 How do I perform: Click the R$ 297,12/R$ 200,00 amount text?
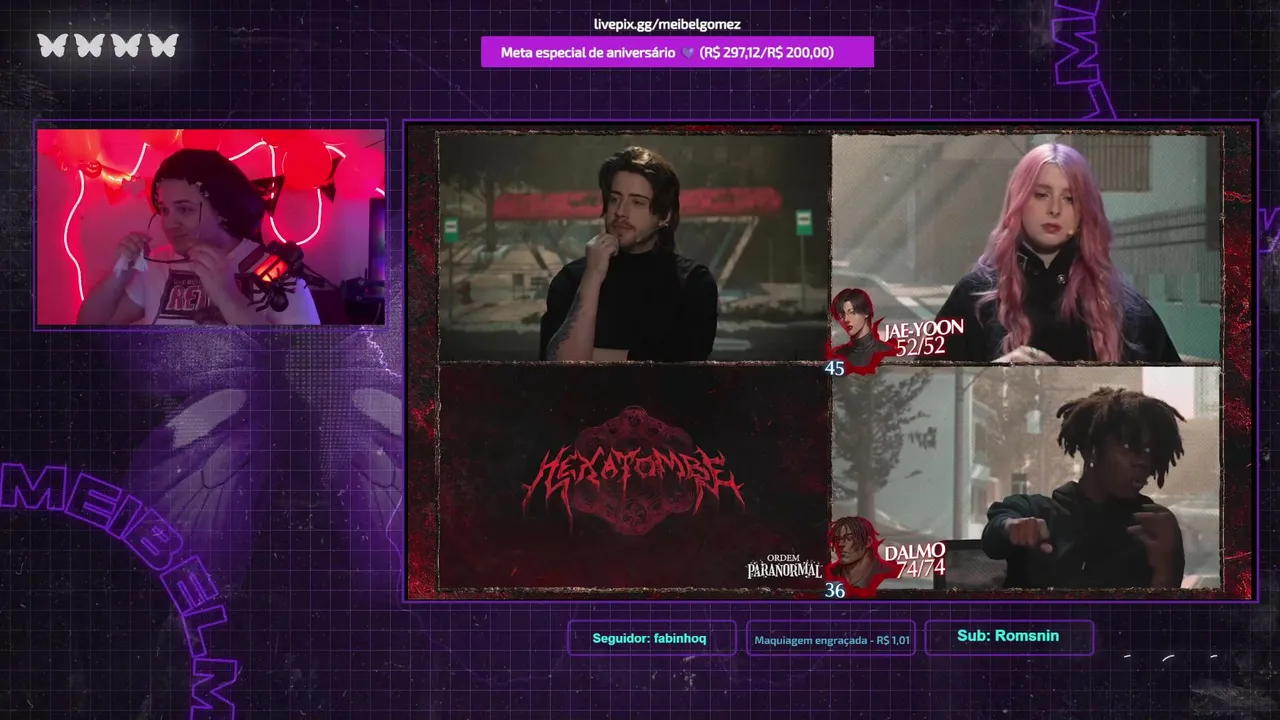[x=766, y=52]
